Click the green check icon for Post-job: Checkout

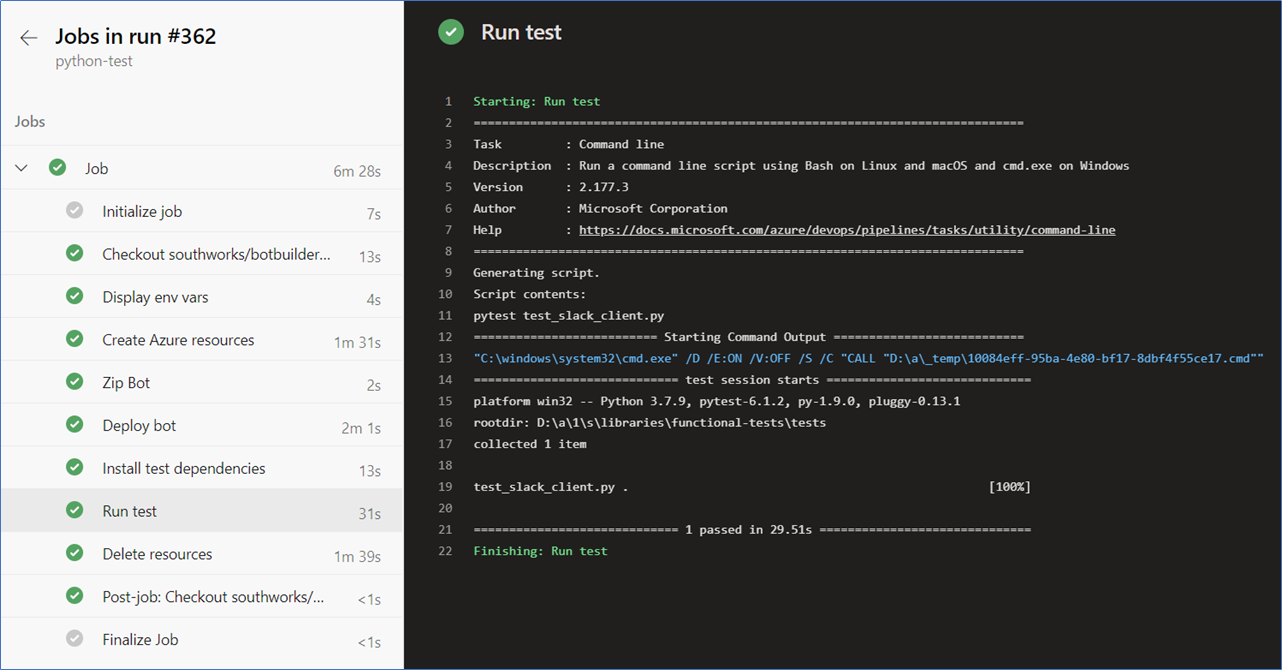click(75, 596)
